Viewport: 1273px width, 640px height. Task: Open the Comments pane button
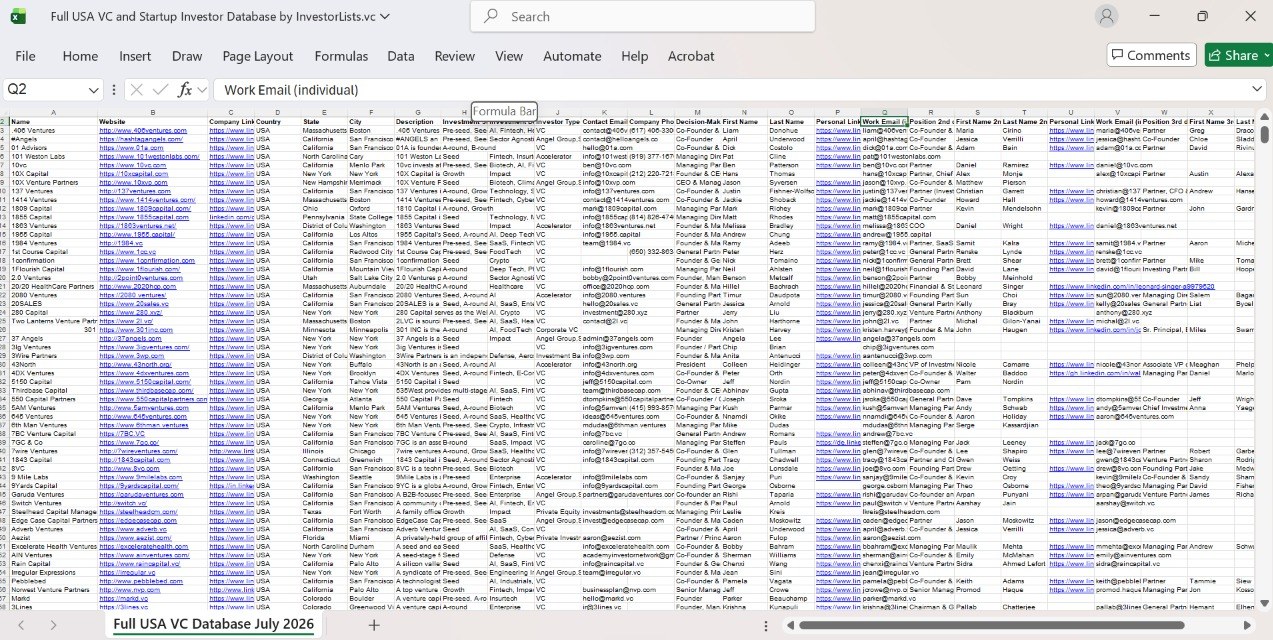[x=1149, y=55]
